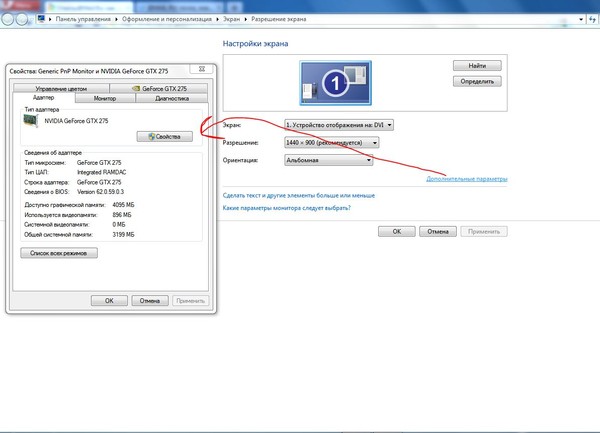This screenshot has width=600, height=433.
Task: Open the Экран display device dropdown
Action: pyautogui.click(x=339, y=125)
